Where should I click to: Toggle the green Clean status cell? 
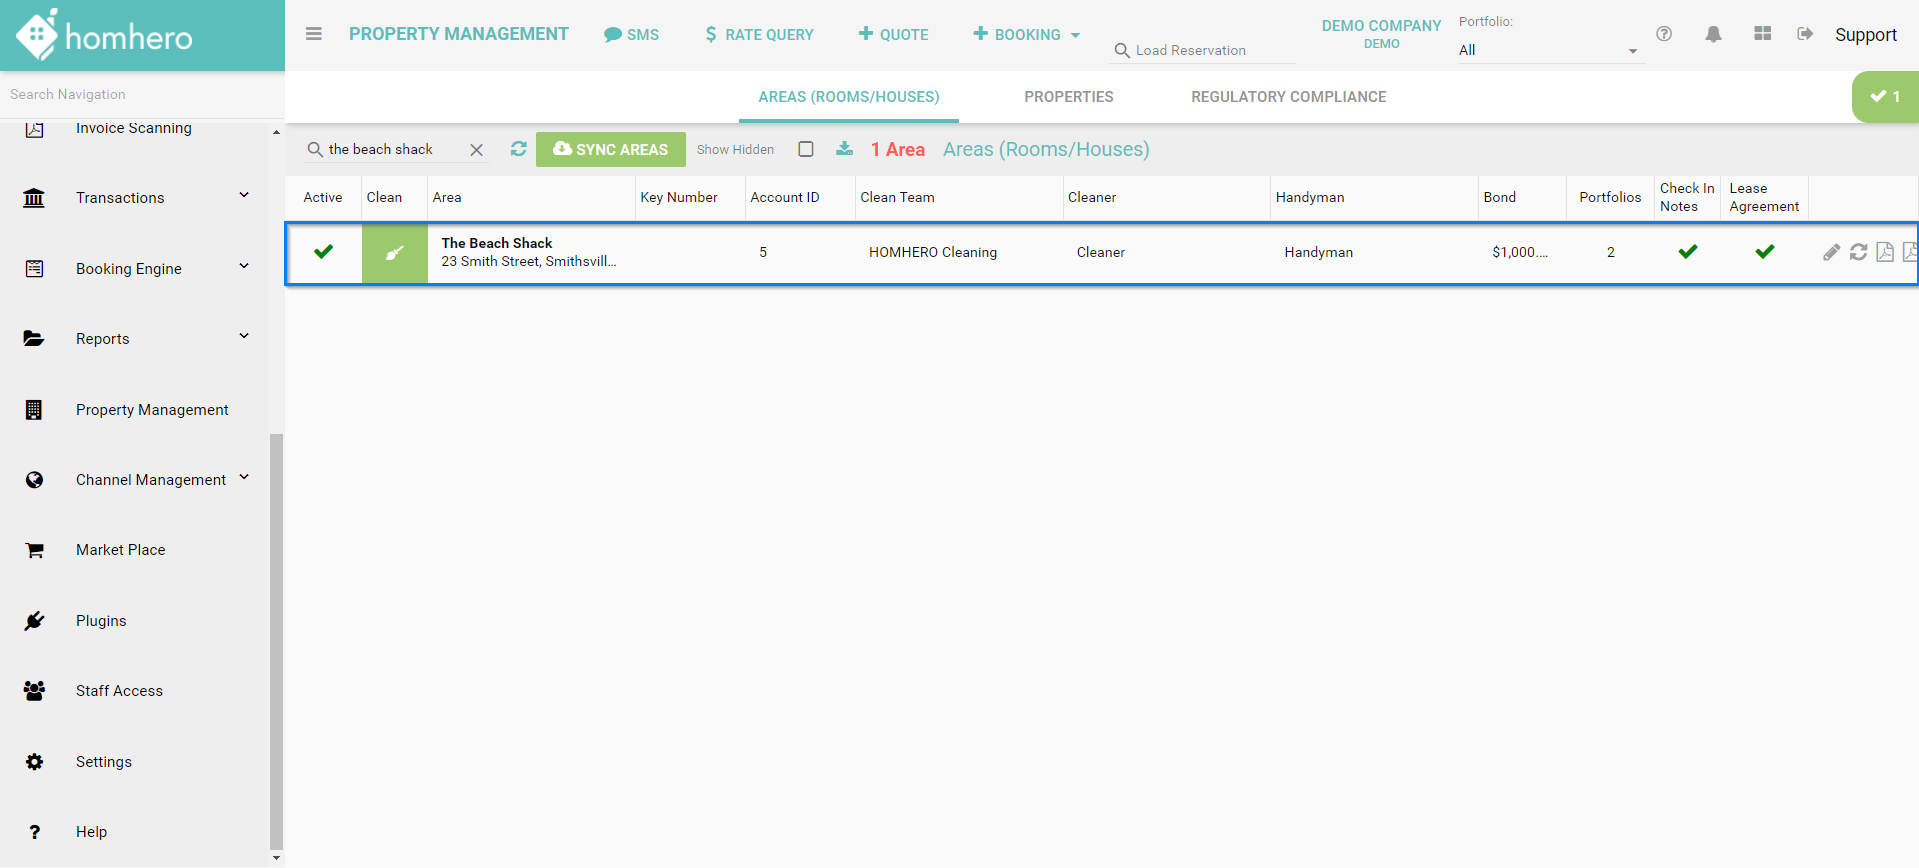(394, 253)
